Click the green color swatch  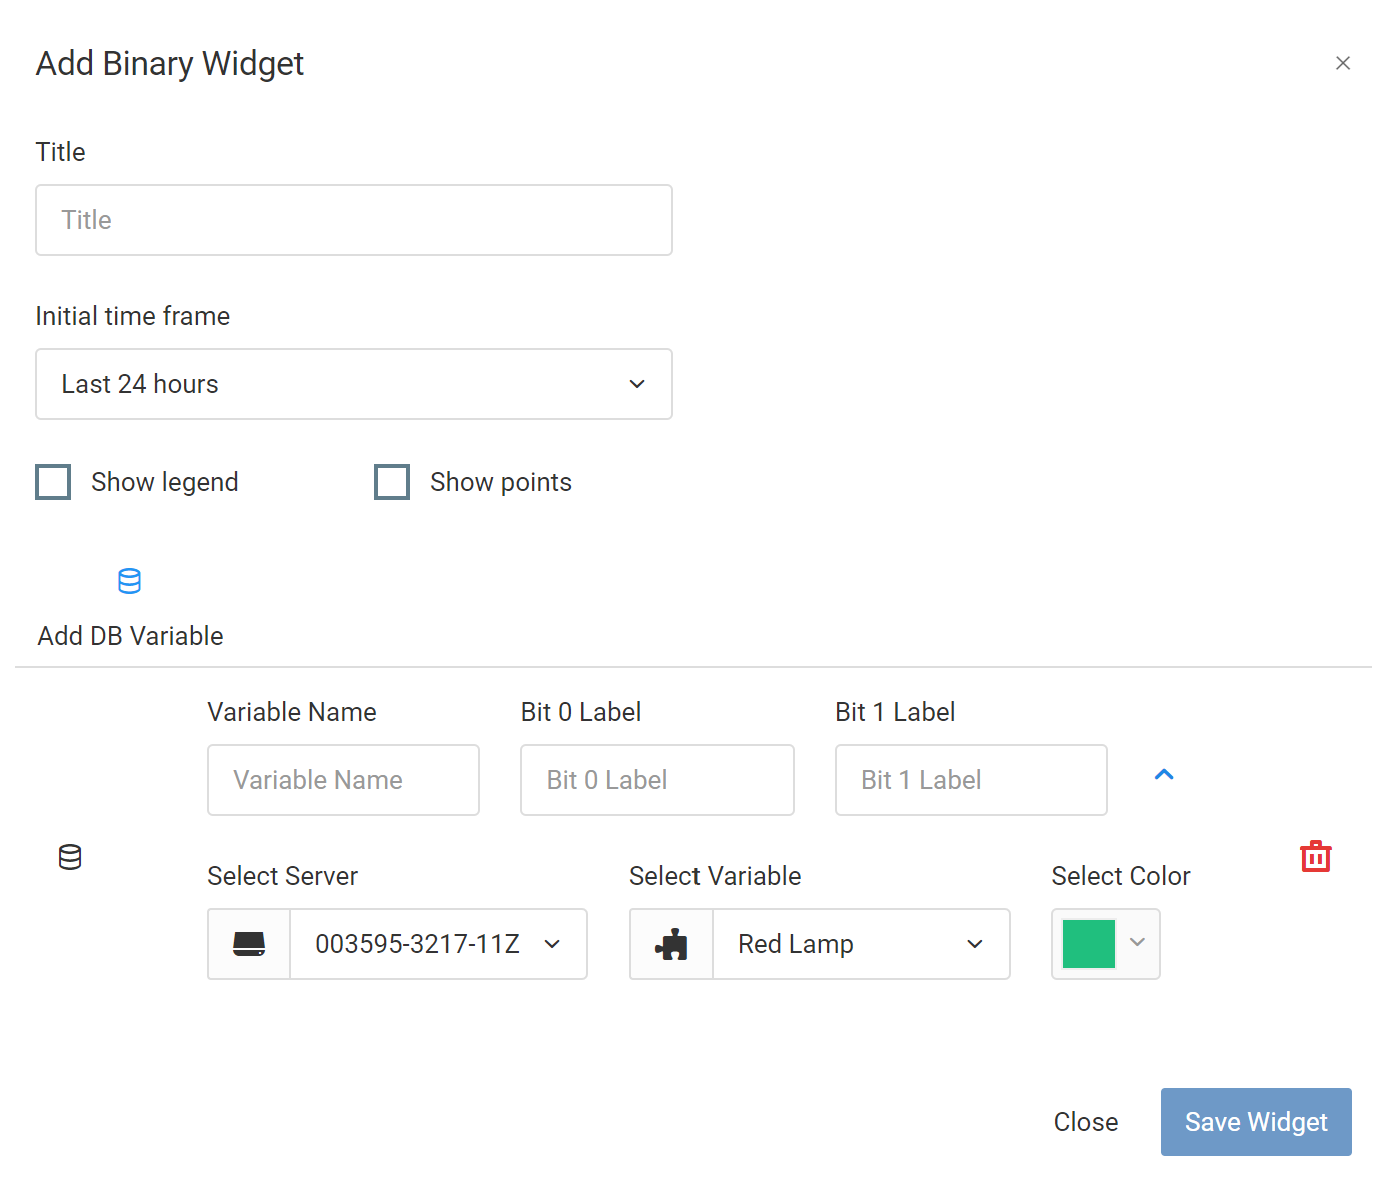point(1089,944)
